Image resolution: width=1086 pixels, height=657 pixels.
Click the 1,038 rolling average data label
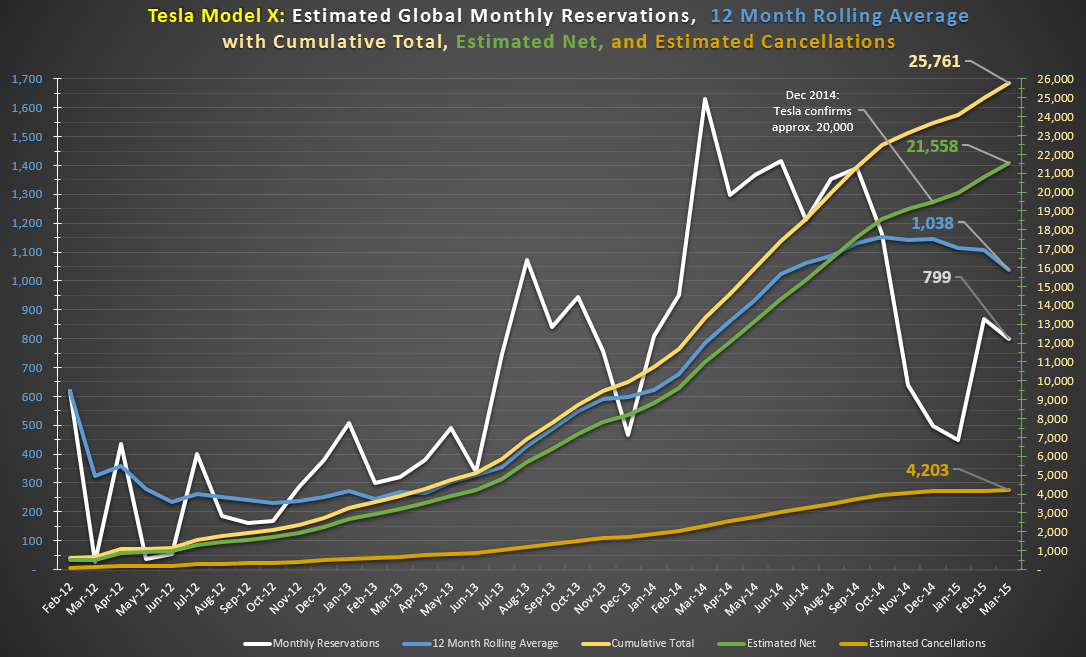932,224
